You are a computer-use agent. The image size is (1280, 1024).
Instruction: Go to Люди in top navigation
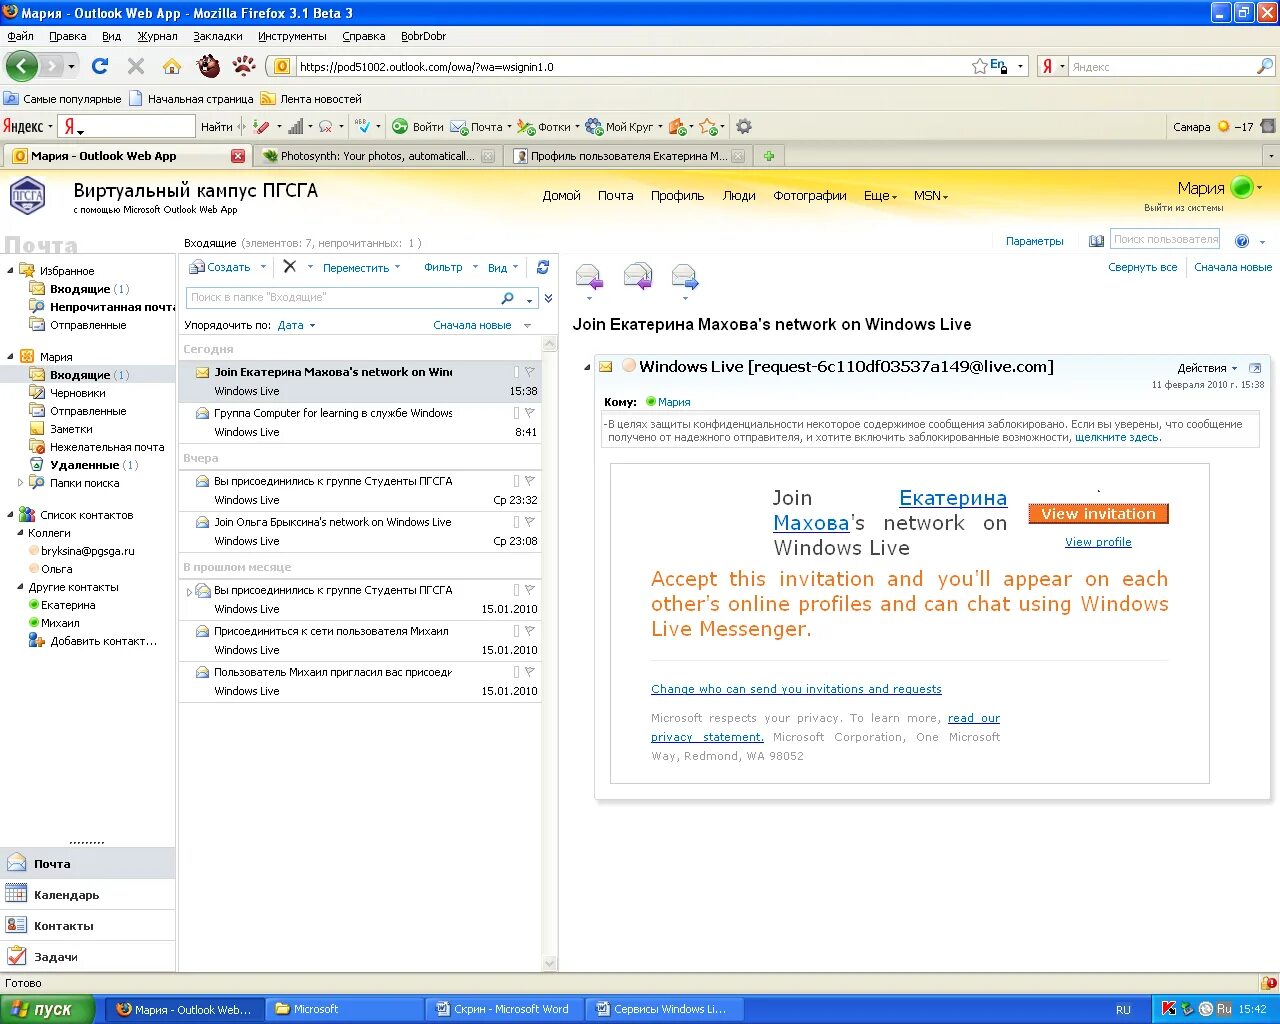[x=739, y=196]
